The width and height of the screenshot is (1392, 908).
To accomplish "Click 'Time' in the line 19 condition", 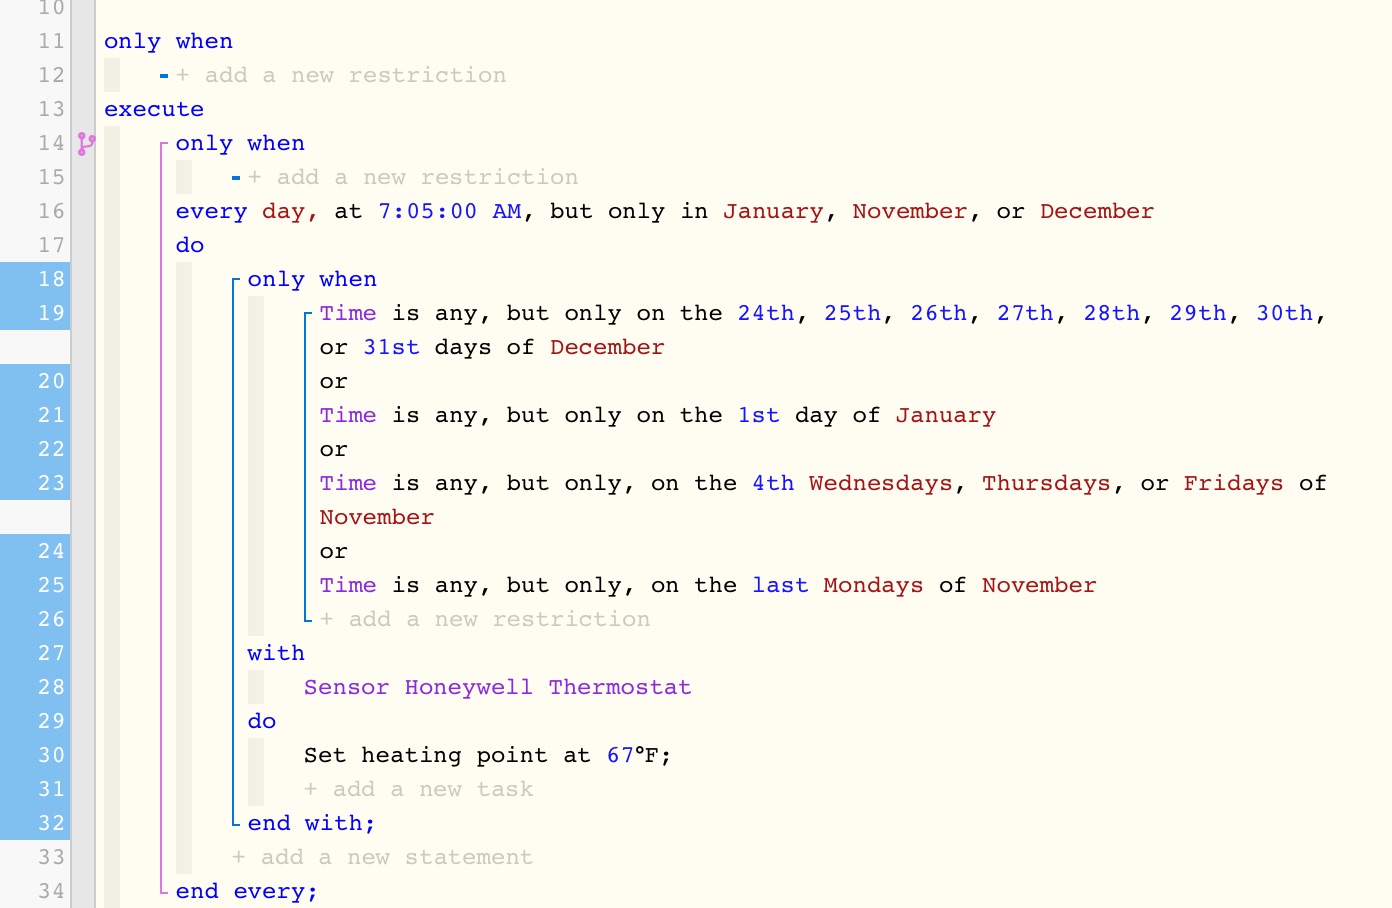I will coord(348,313).
